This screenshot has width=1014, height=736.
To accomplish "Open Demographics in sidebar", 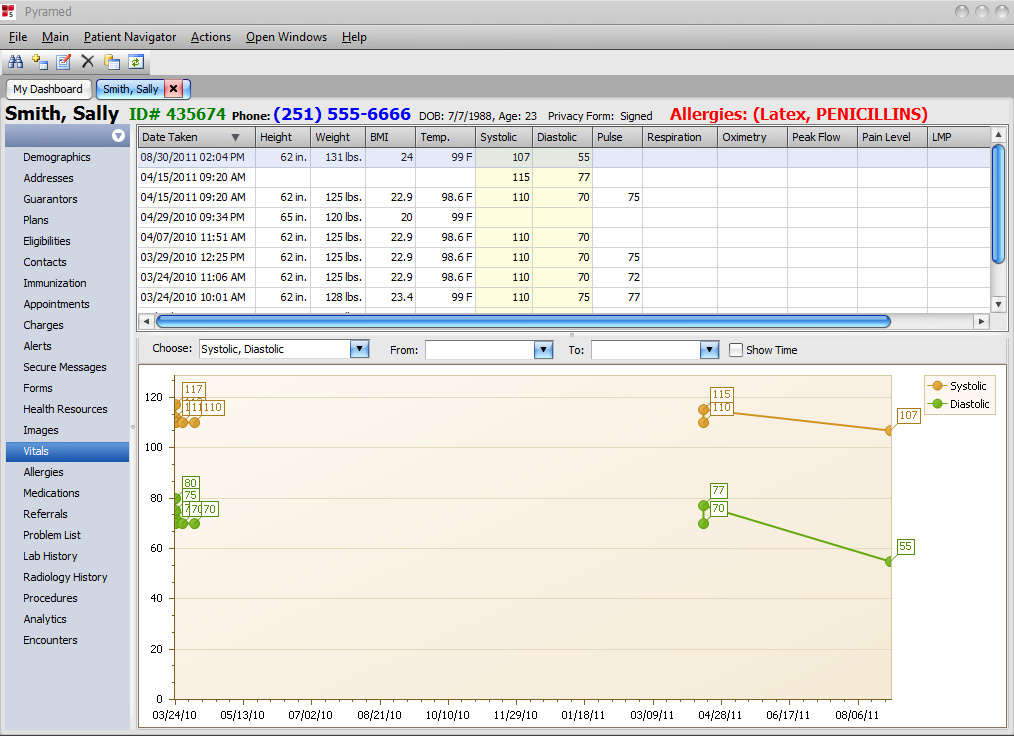I will pos(57,157).
